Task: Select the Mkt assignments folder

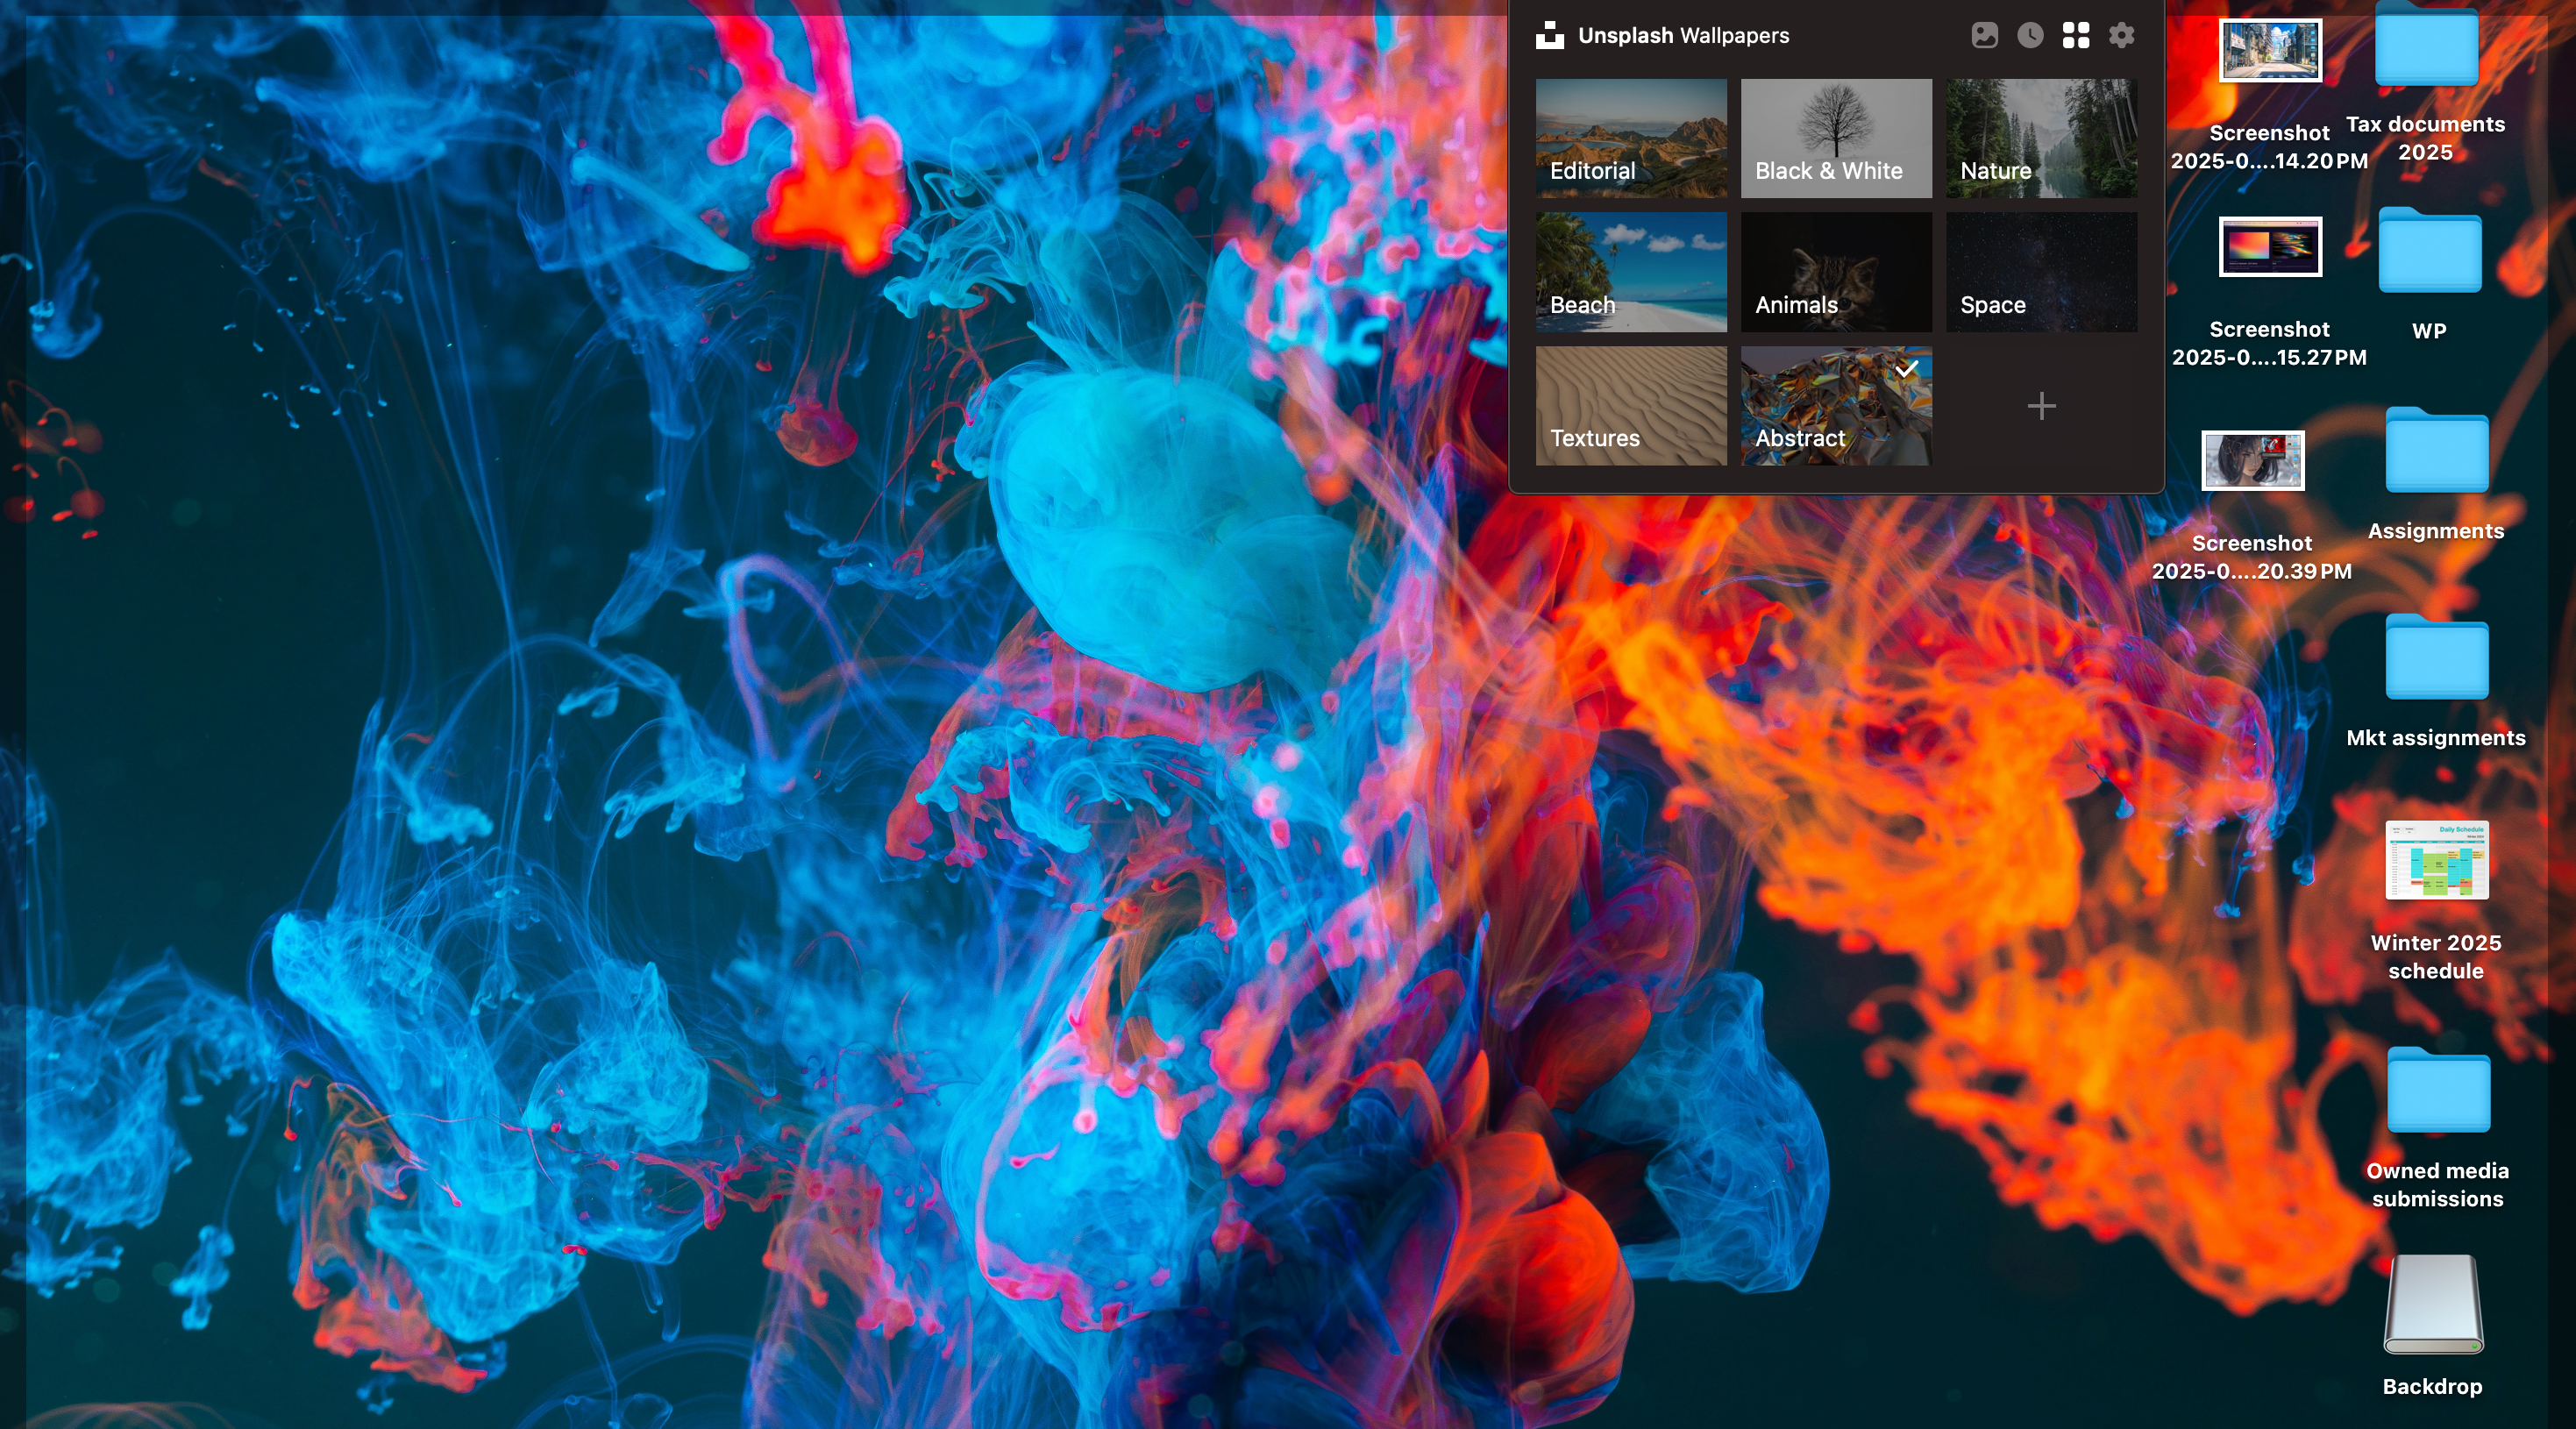Action: (2436, 658)
